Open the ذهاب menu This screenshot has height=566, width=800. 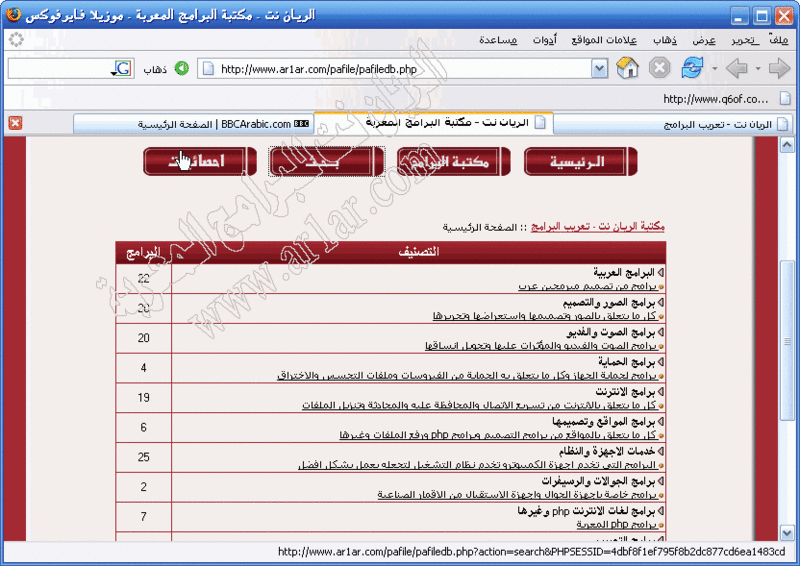(665, 40)
